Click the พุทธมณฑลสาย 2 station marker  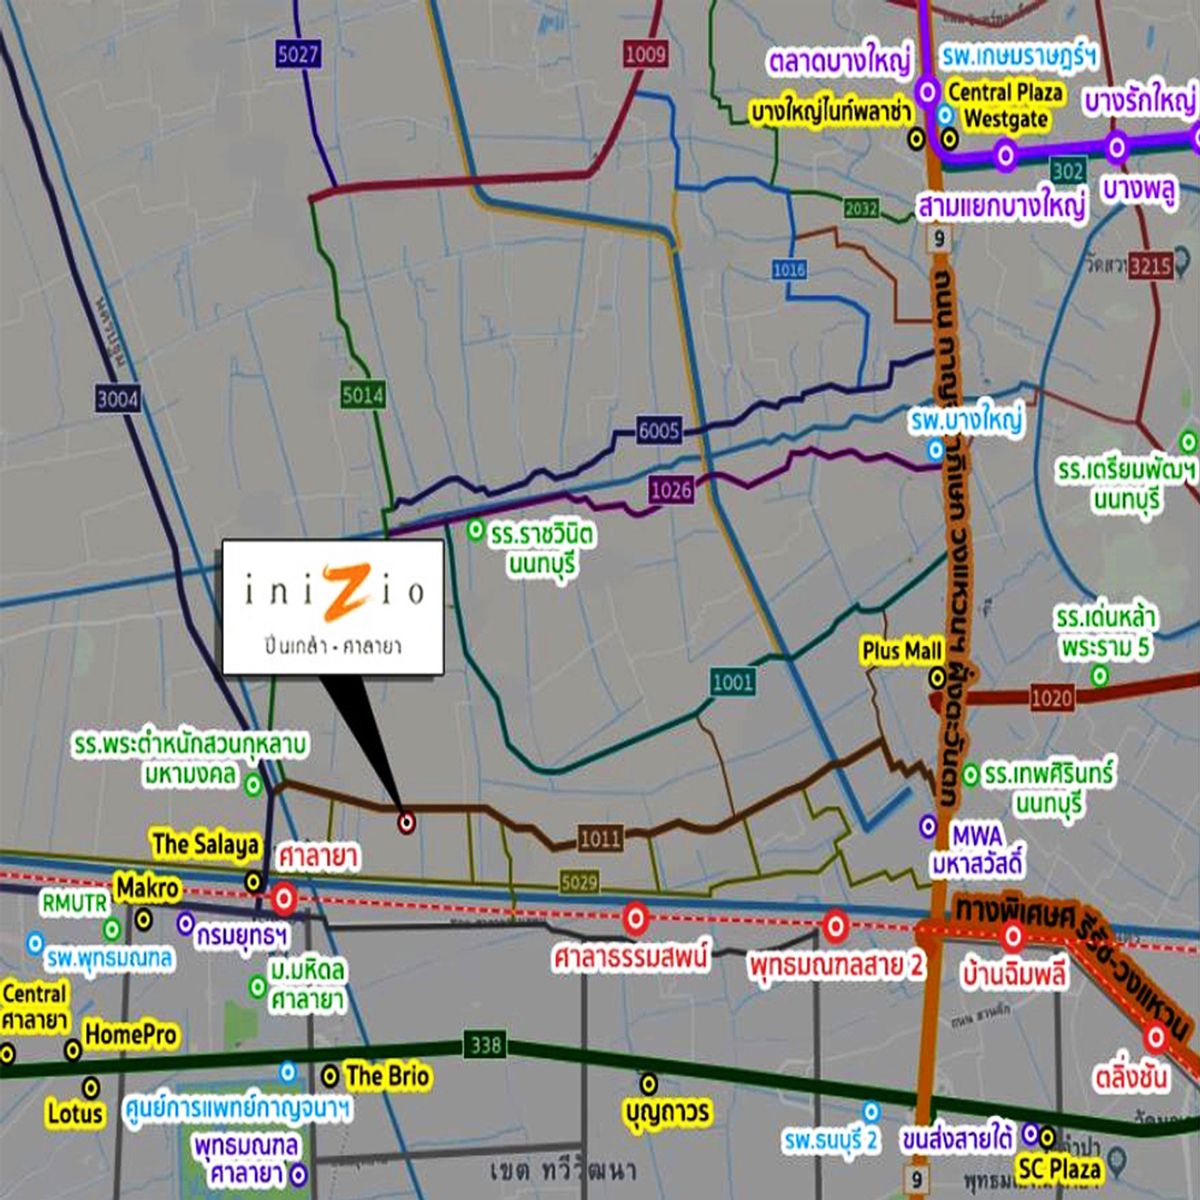[835, 926]
